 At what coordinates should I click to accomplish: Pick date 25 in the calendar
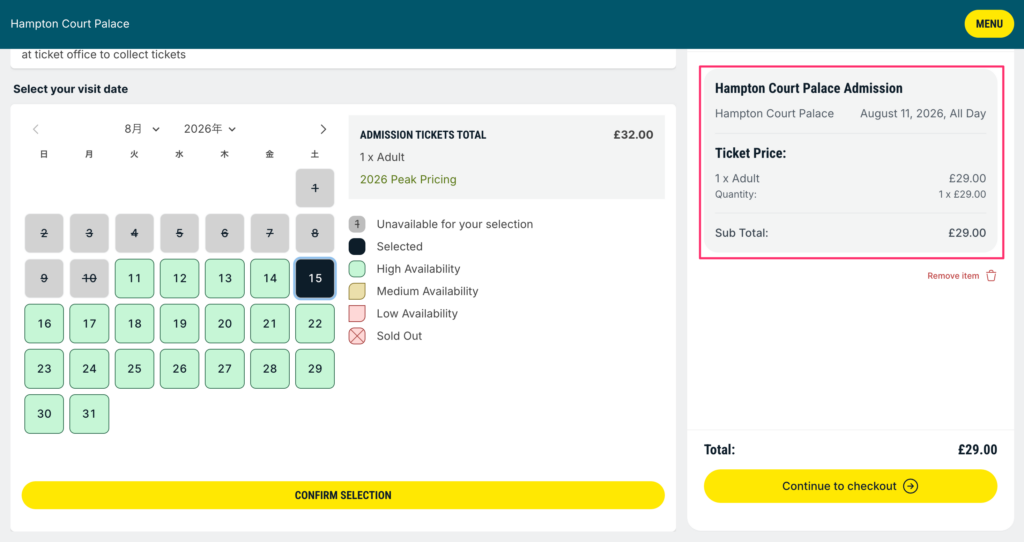click(x=135, y=368)
